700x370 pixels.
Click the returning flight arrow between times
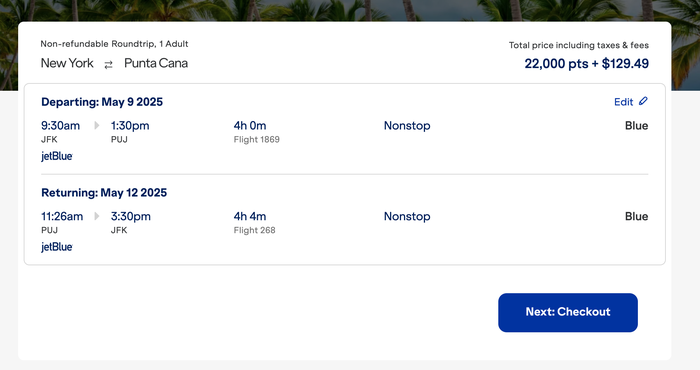tap(96, 216)
